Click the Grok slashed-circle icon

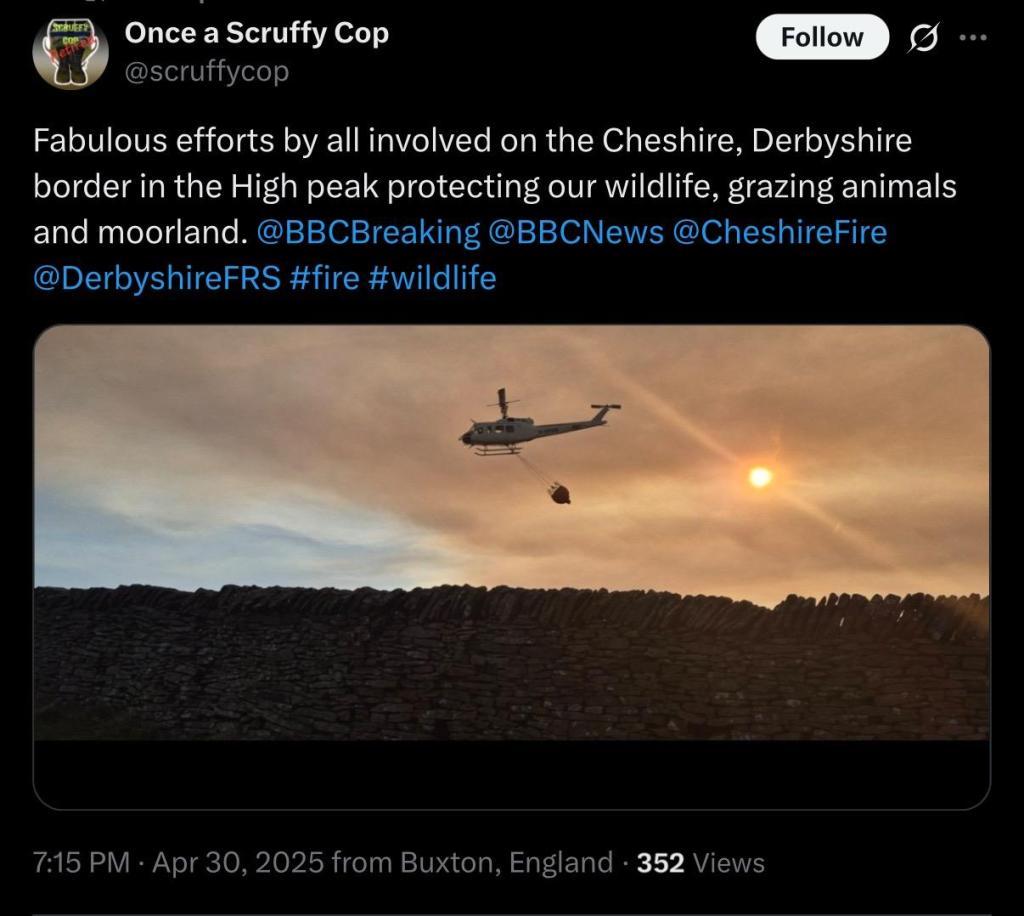point(922,38)
